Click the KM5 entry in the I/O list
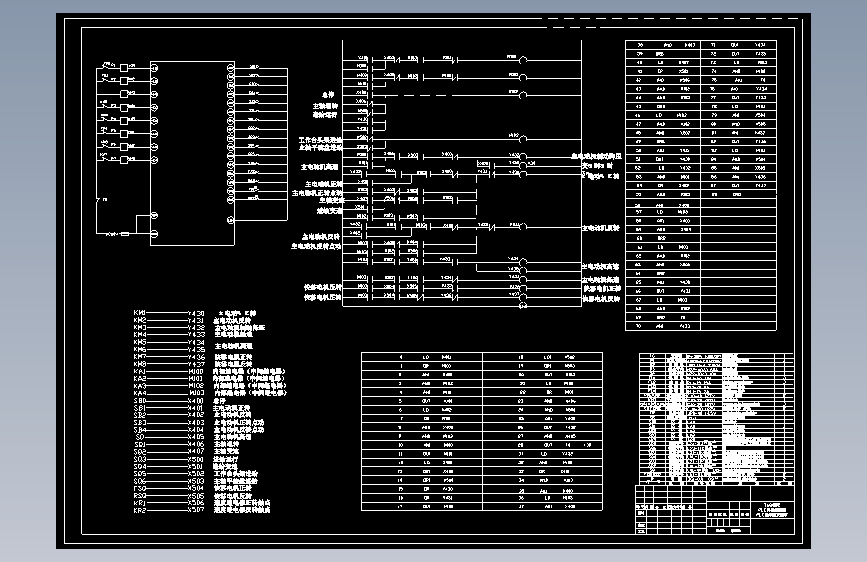The height and width of the screenshot is (562, 867). click(x=140, y=342)
